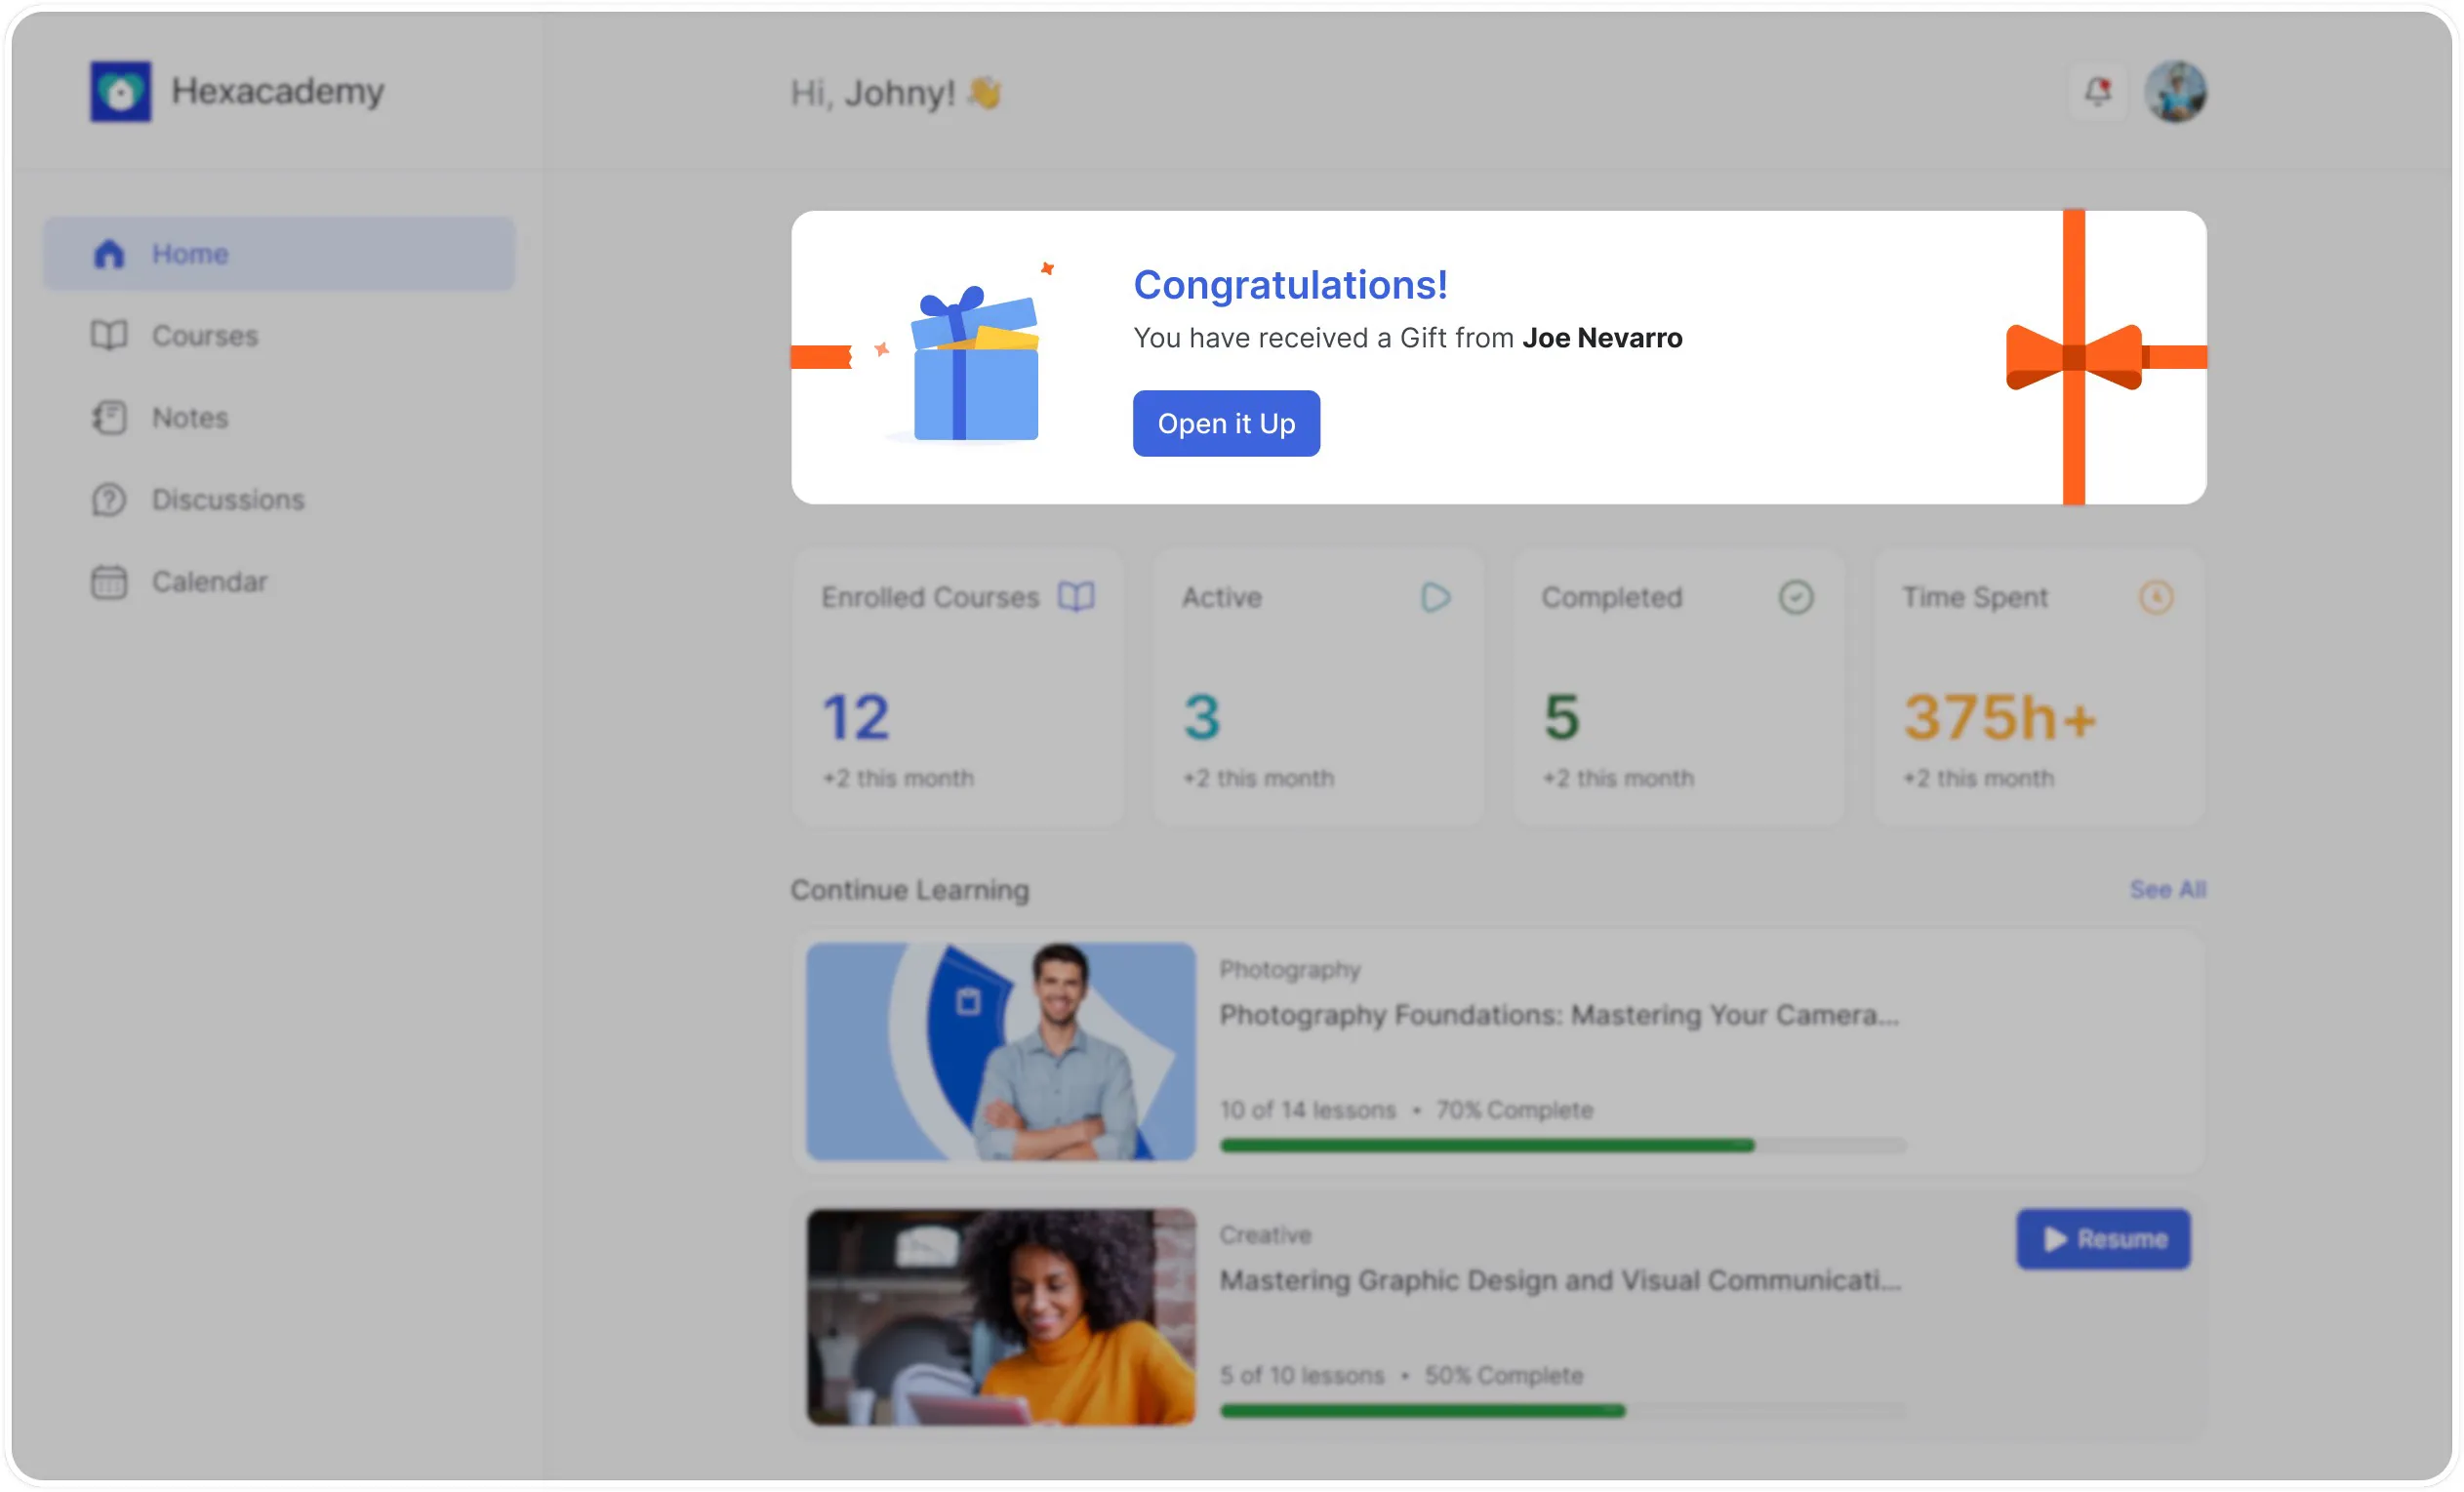Click the Active courses value 3

click(1202, 718)
